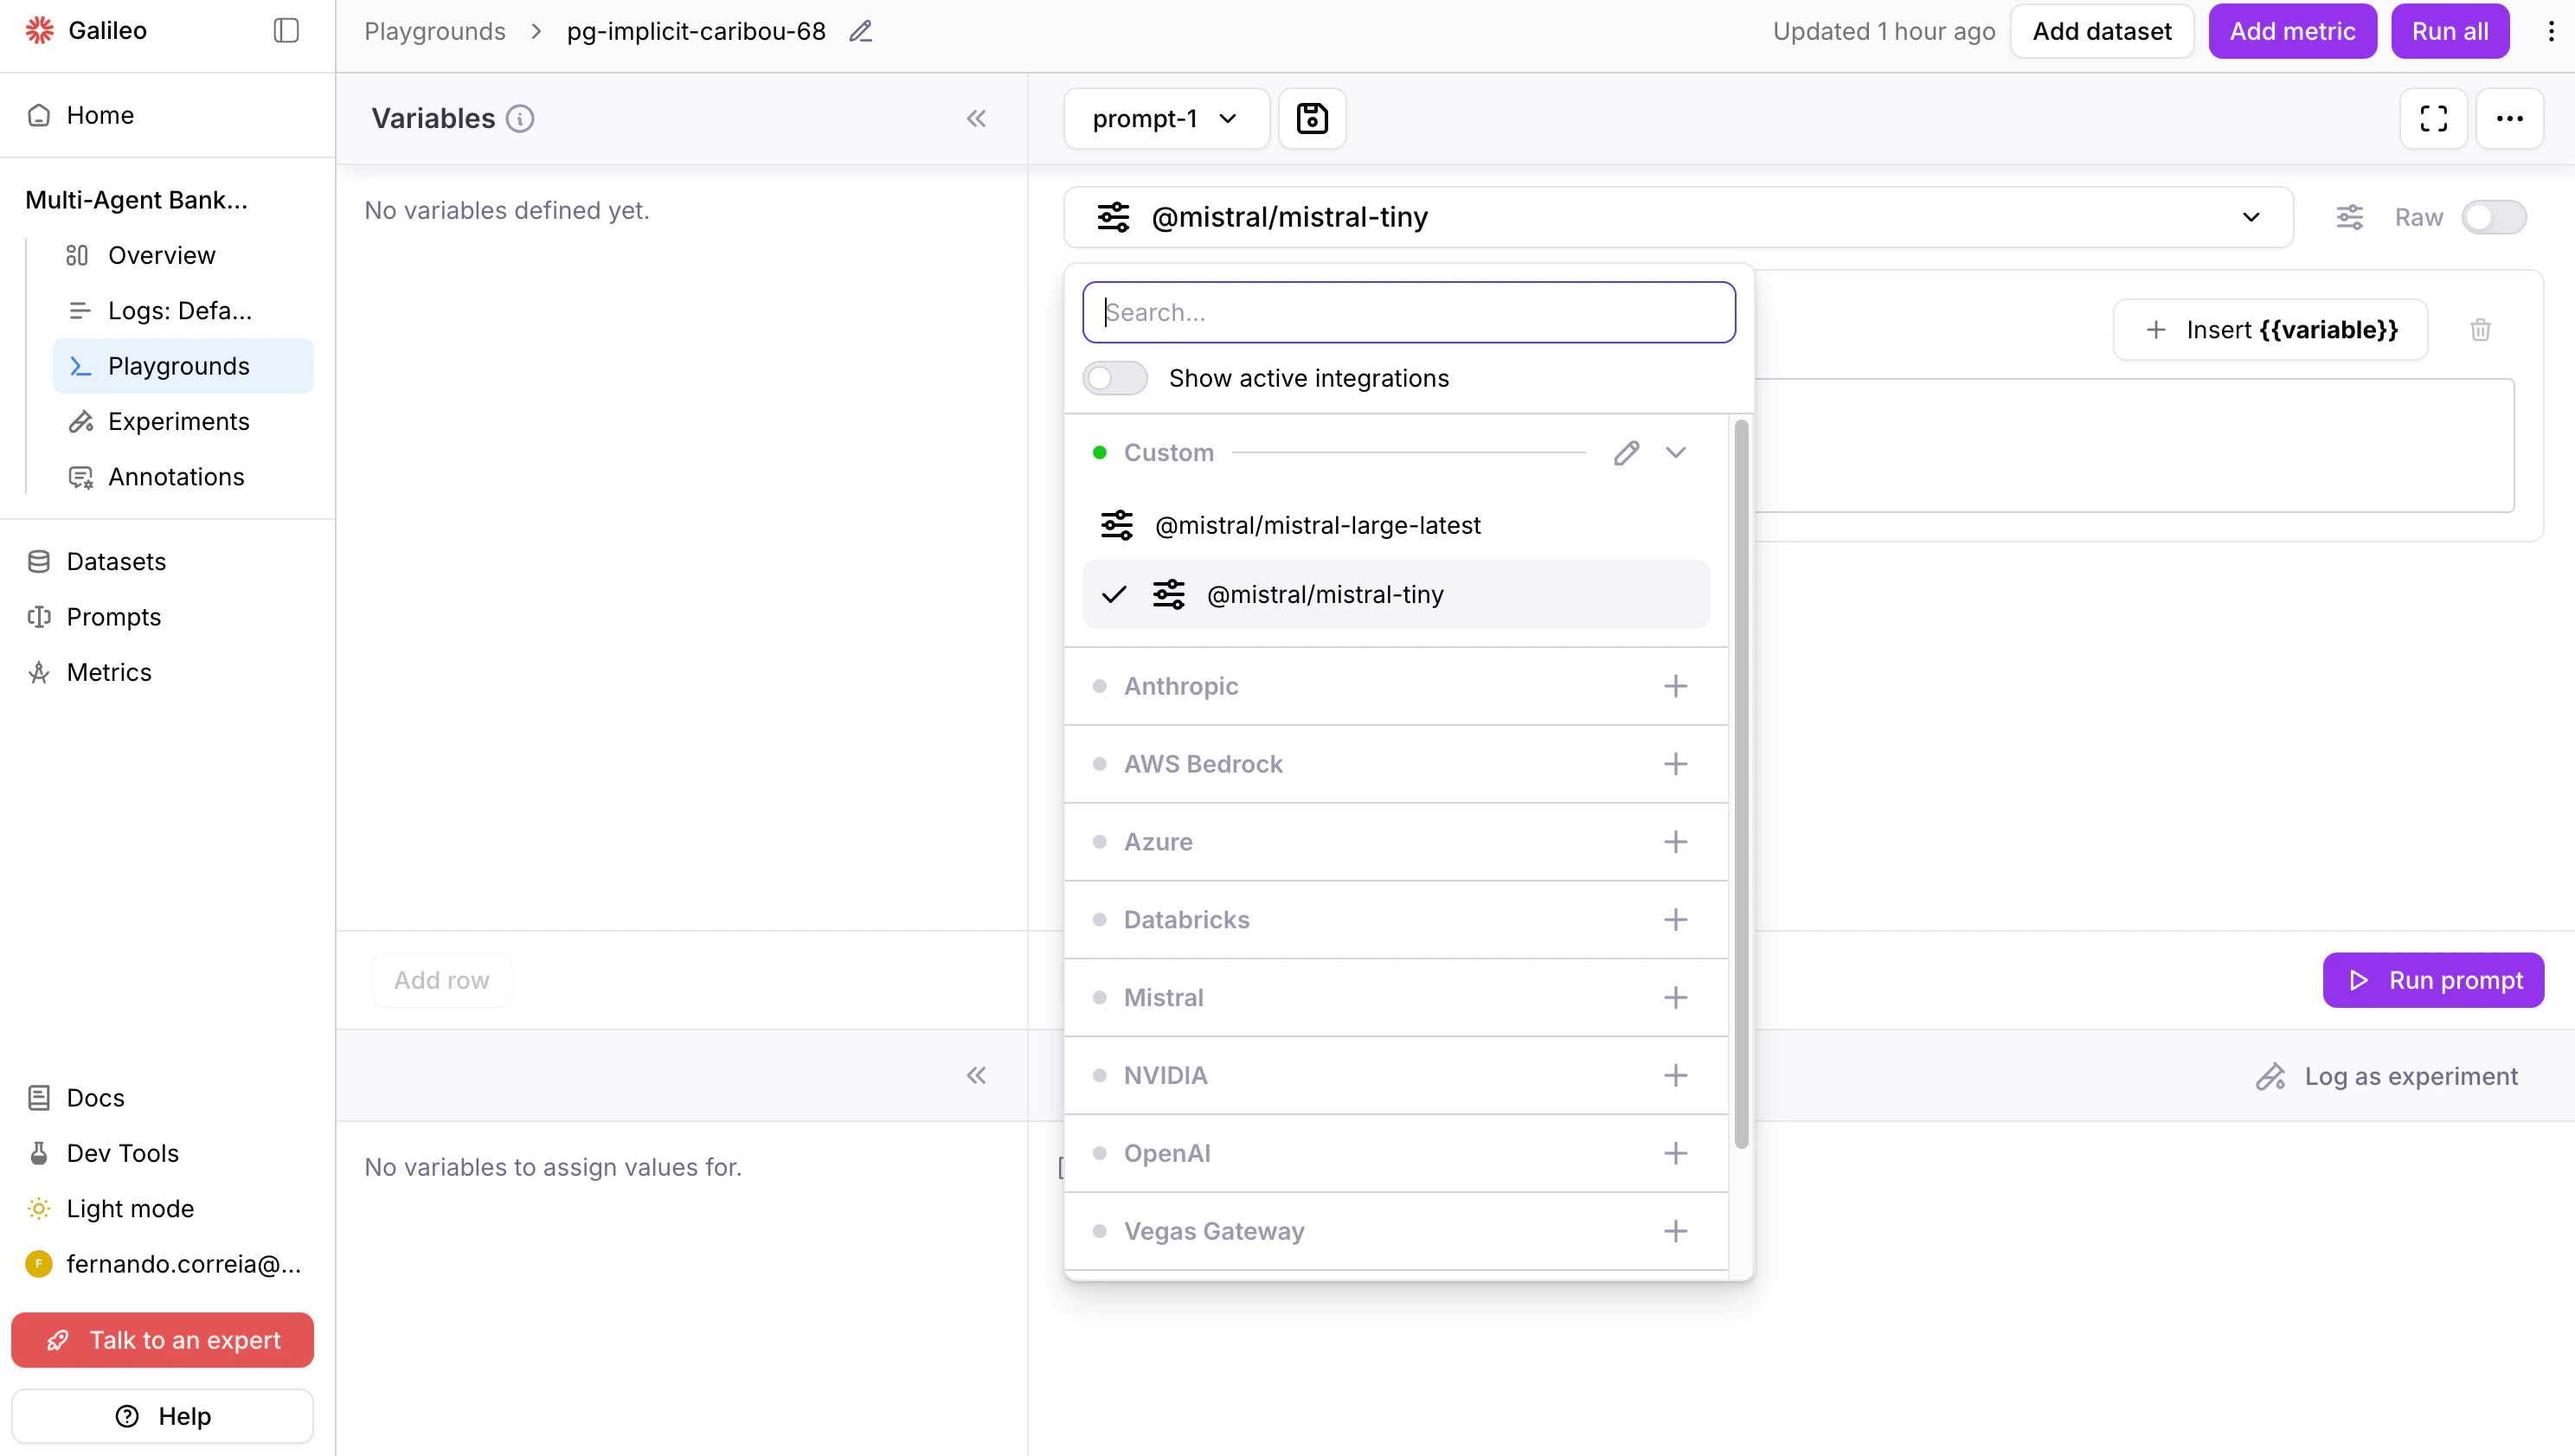Save the prompt with the save icon
Image resolution: width=2575 pixels, height=1456 pixels.
click(x=1311, y=118)
